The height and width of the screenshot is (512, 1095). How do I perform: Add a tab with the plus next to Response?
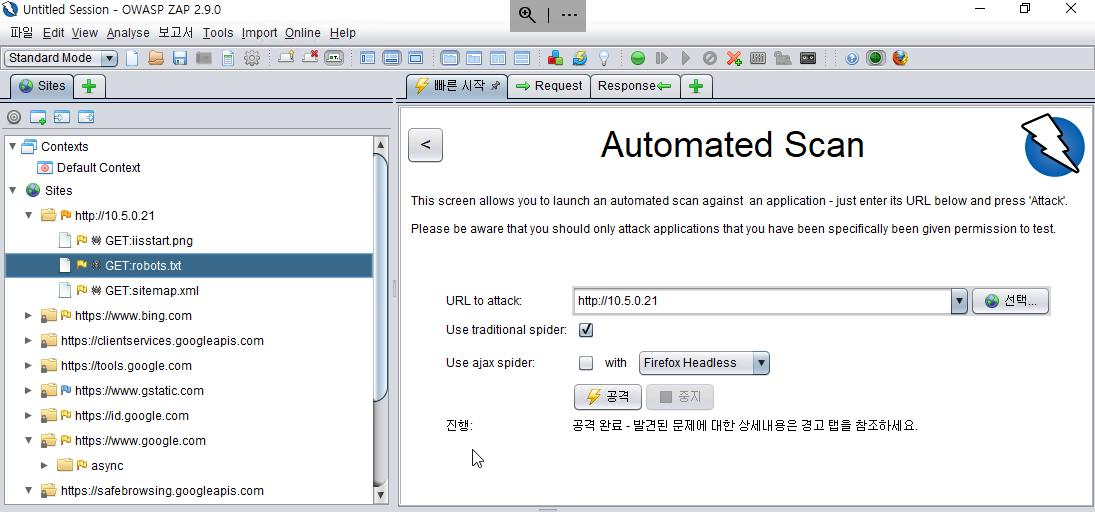696,87
